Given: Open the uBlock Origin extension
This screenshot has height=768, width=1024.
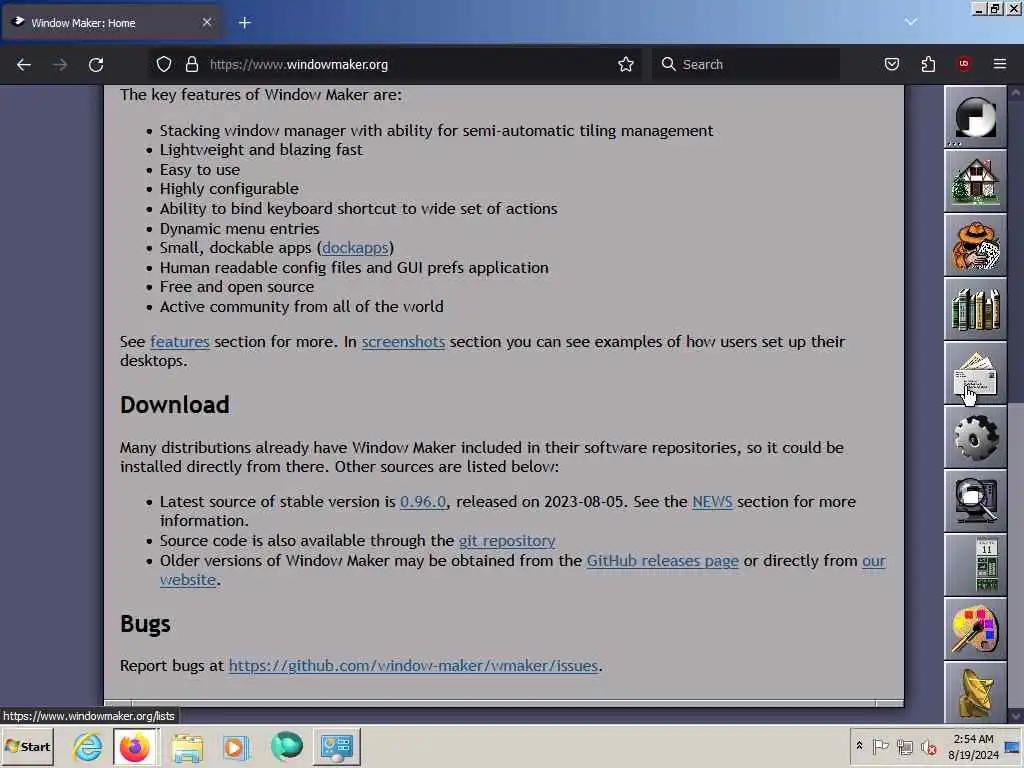Looking at the screenshot, I should click(964, 64).
